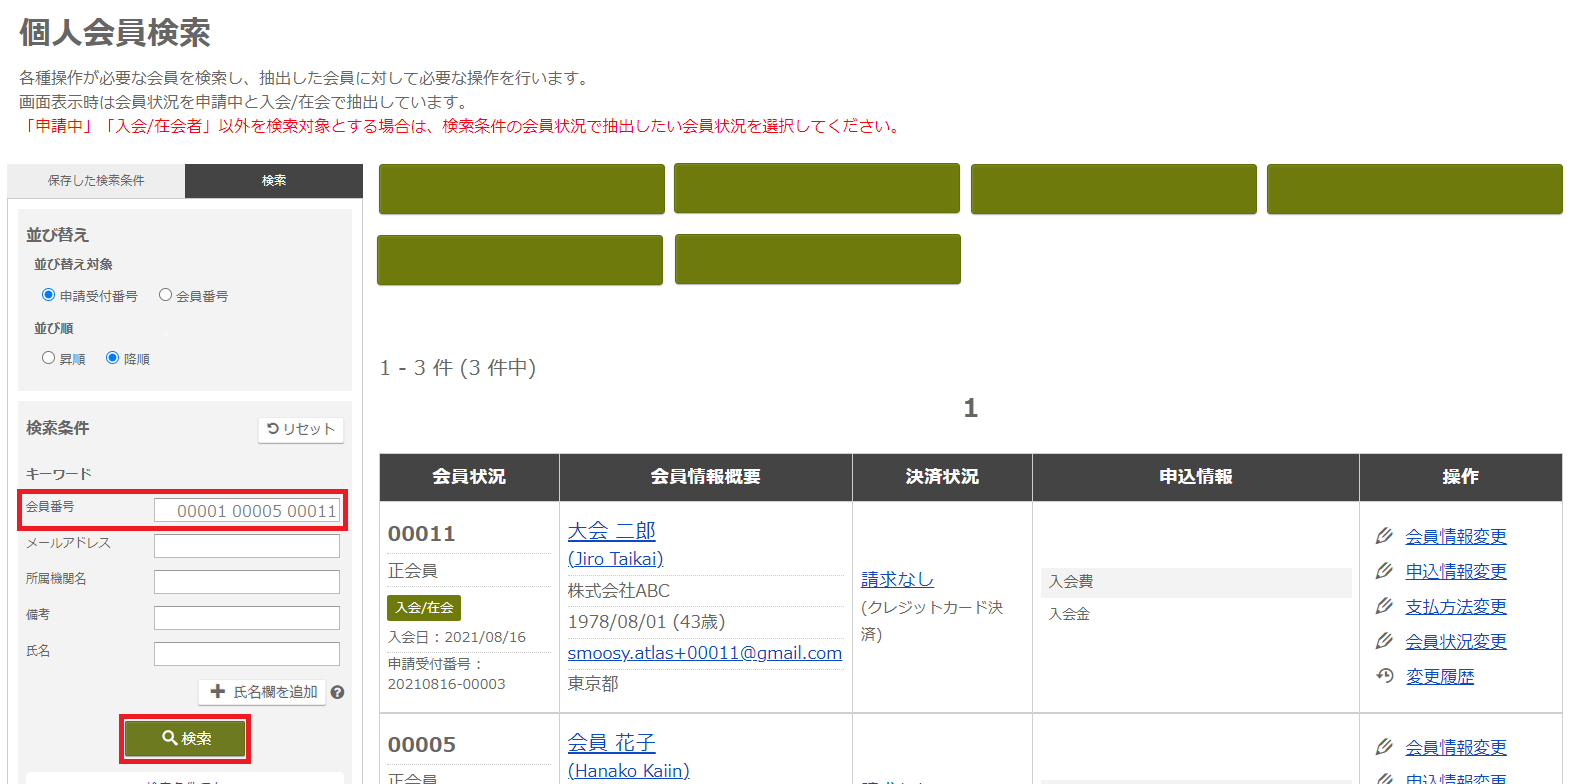Click 申込情報 column header

[x=1196, y=477]
